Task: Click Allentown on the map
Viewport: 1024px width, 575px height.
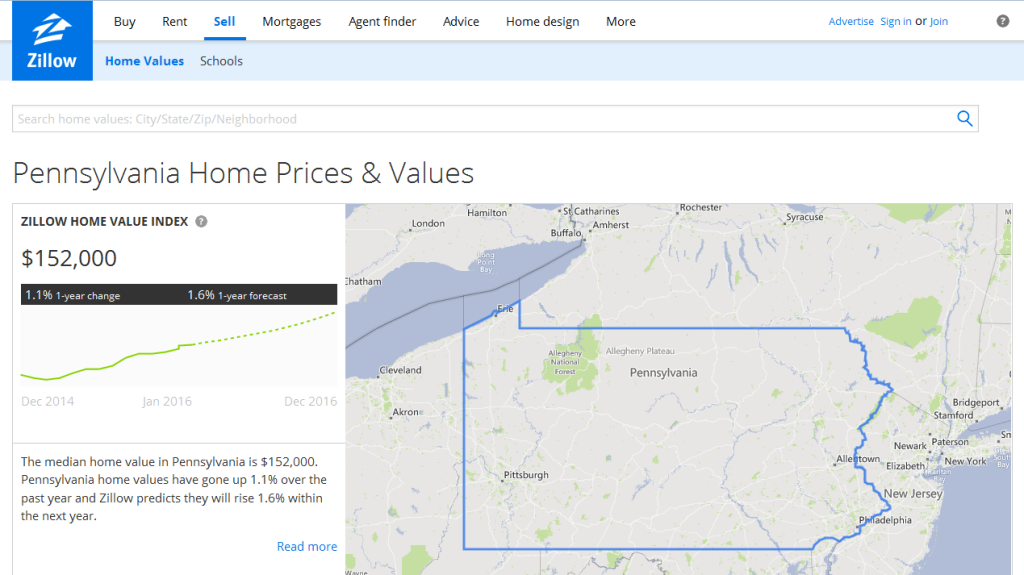Action: coord(858,459)
